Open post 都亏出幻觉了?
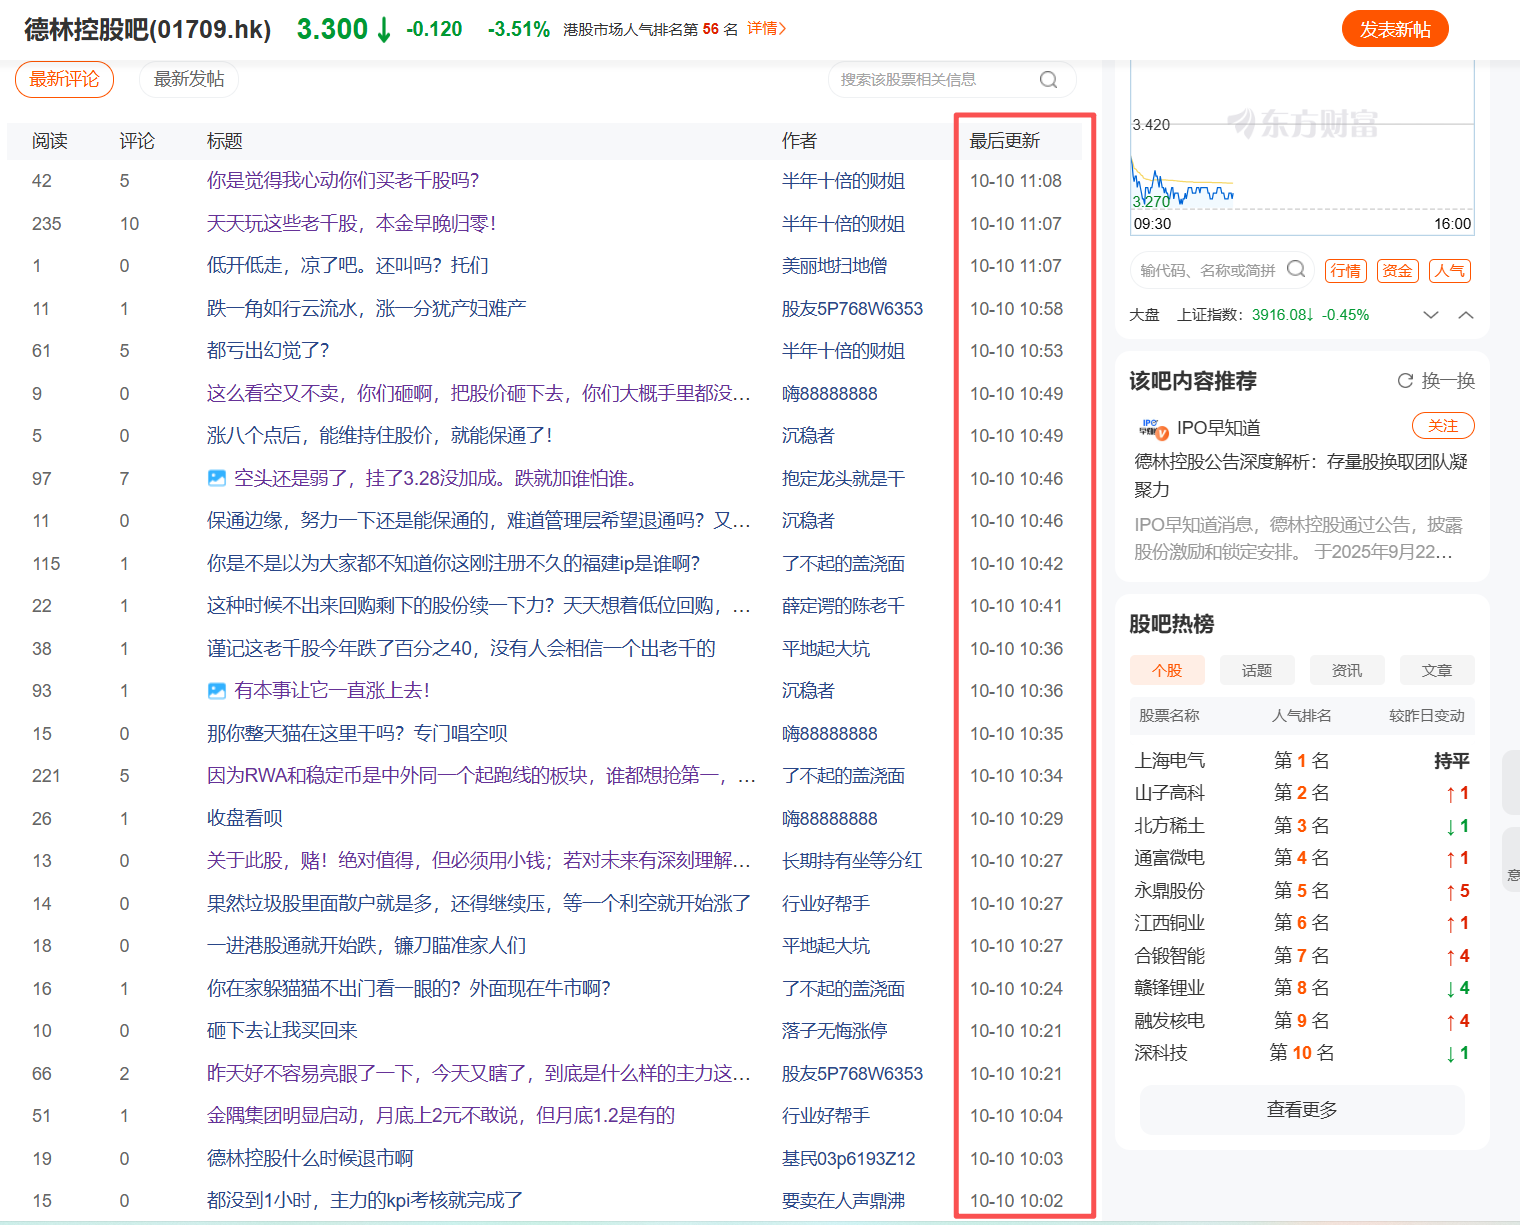This screenshot has width=1520, height=1225. click(268, 350)
